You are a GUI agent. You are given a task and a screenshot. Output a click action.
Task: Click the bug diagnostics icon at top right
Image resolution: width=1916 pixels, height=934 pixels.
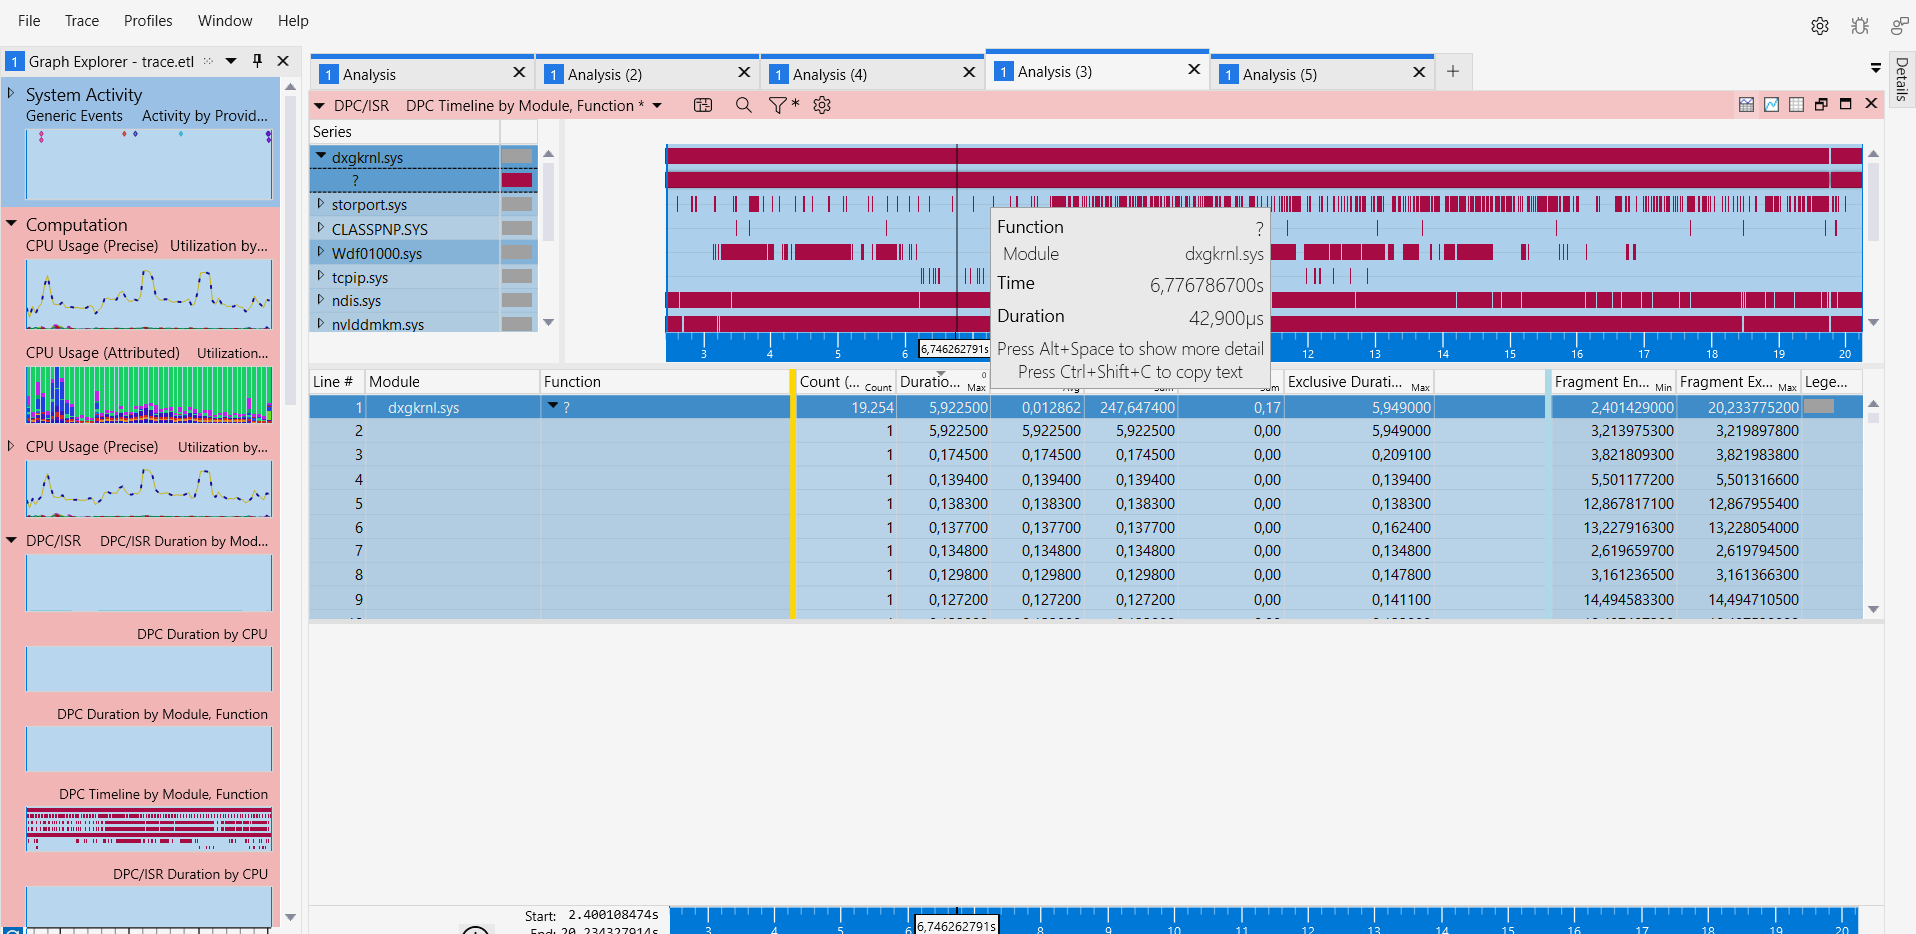point(1859,26)
